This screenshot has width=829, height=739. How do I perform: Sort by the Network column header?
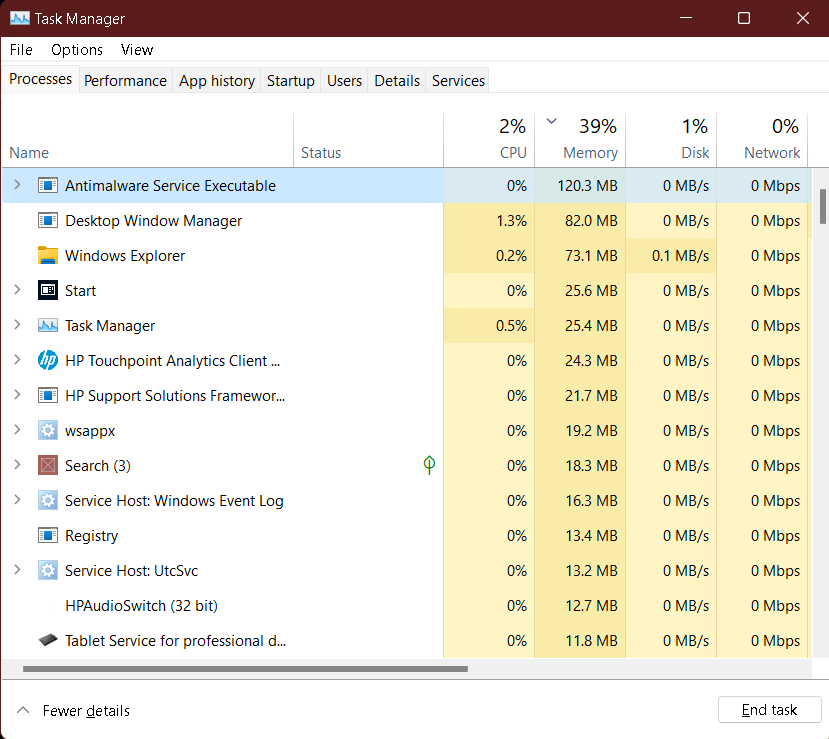point(762,141)
